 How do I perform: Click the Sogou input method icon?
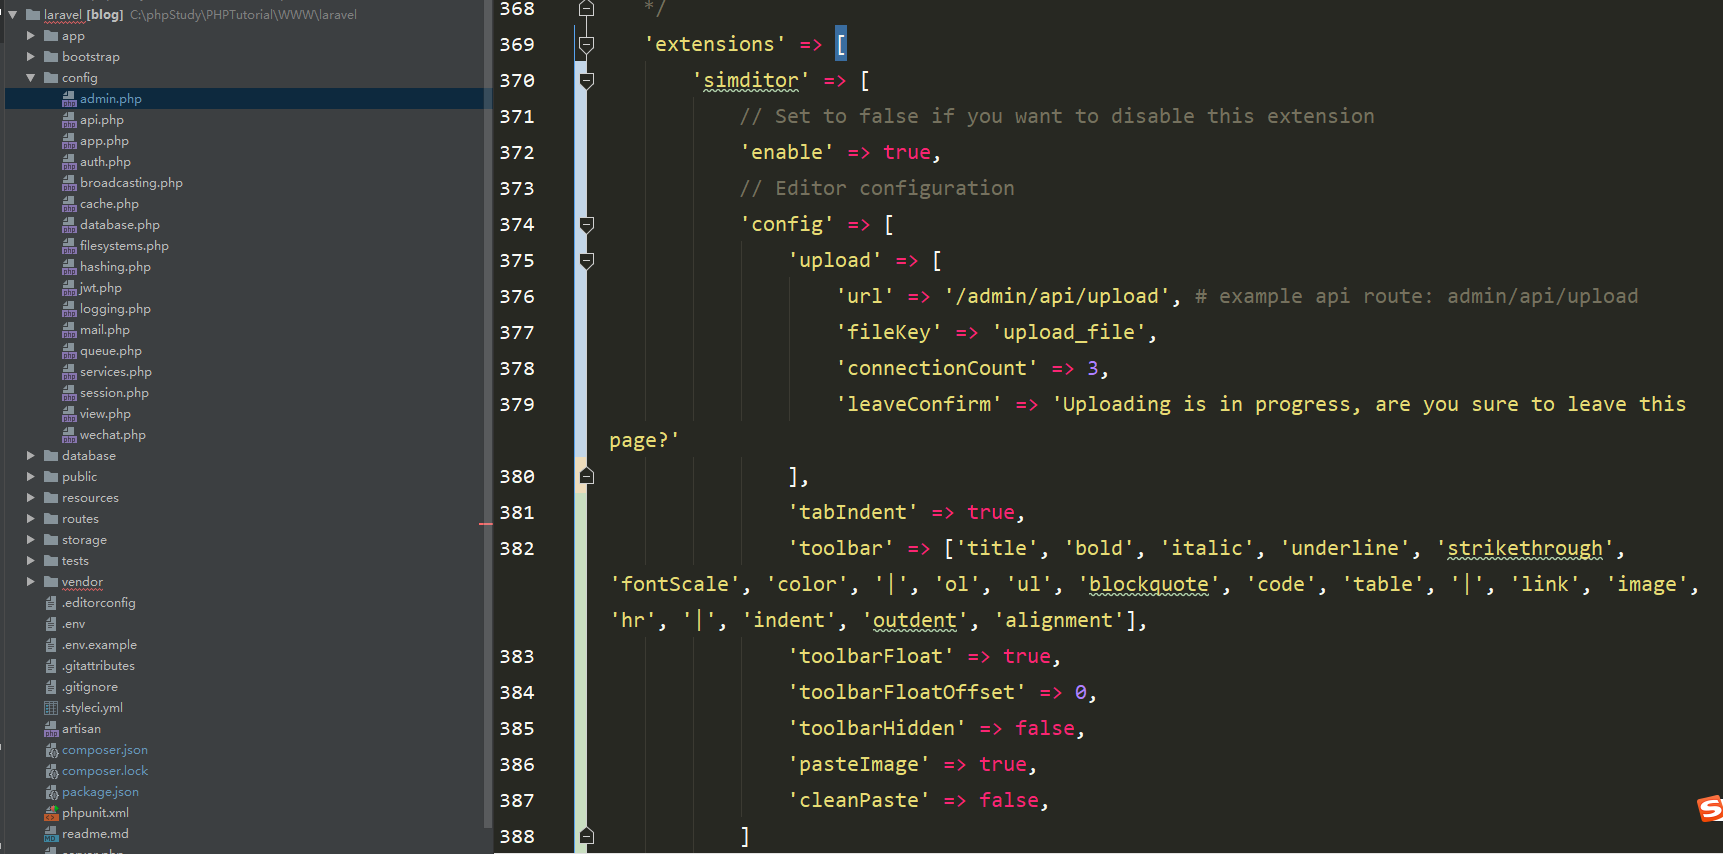[1710, 808]
